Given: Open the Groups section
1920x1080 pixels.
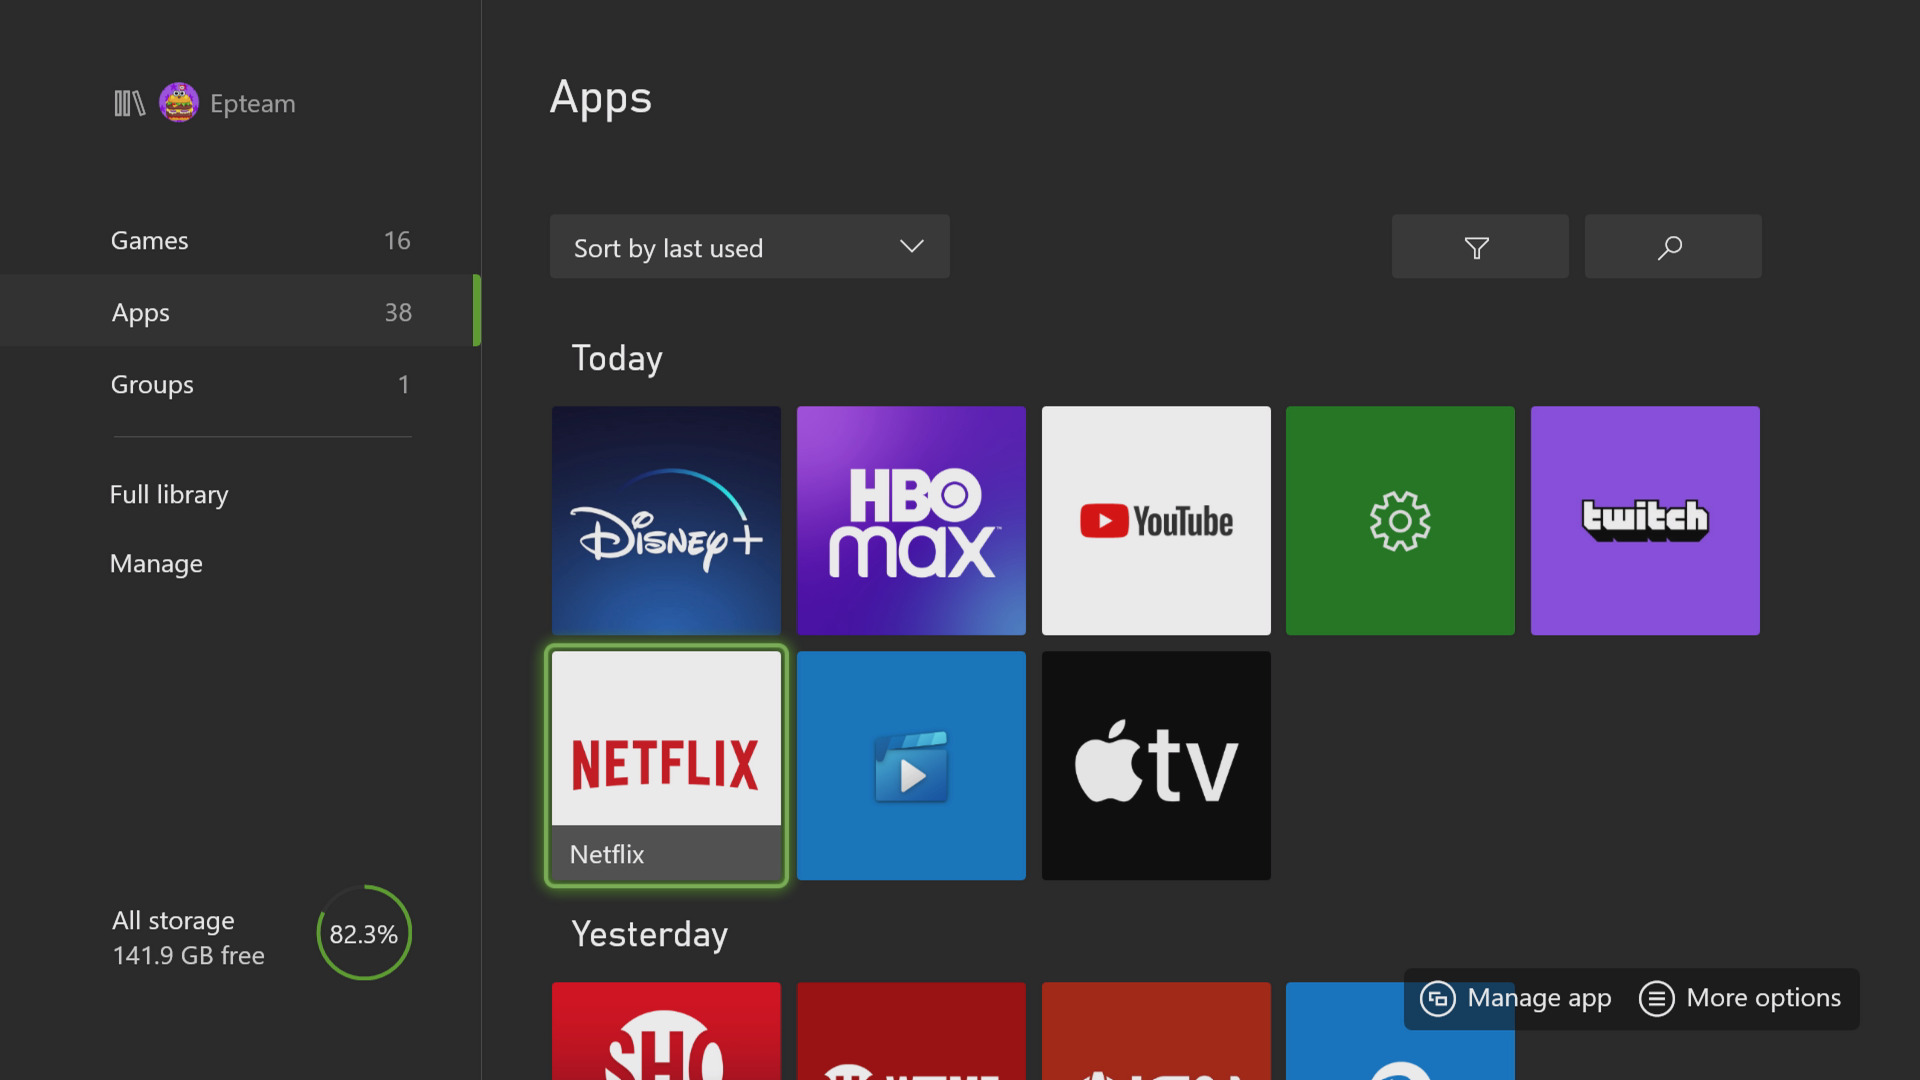Looking at the screenshot, I should click(x=240, y=384).
